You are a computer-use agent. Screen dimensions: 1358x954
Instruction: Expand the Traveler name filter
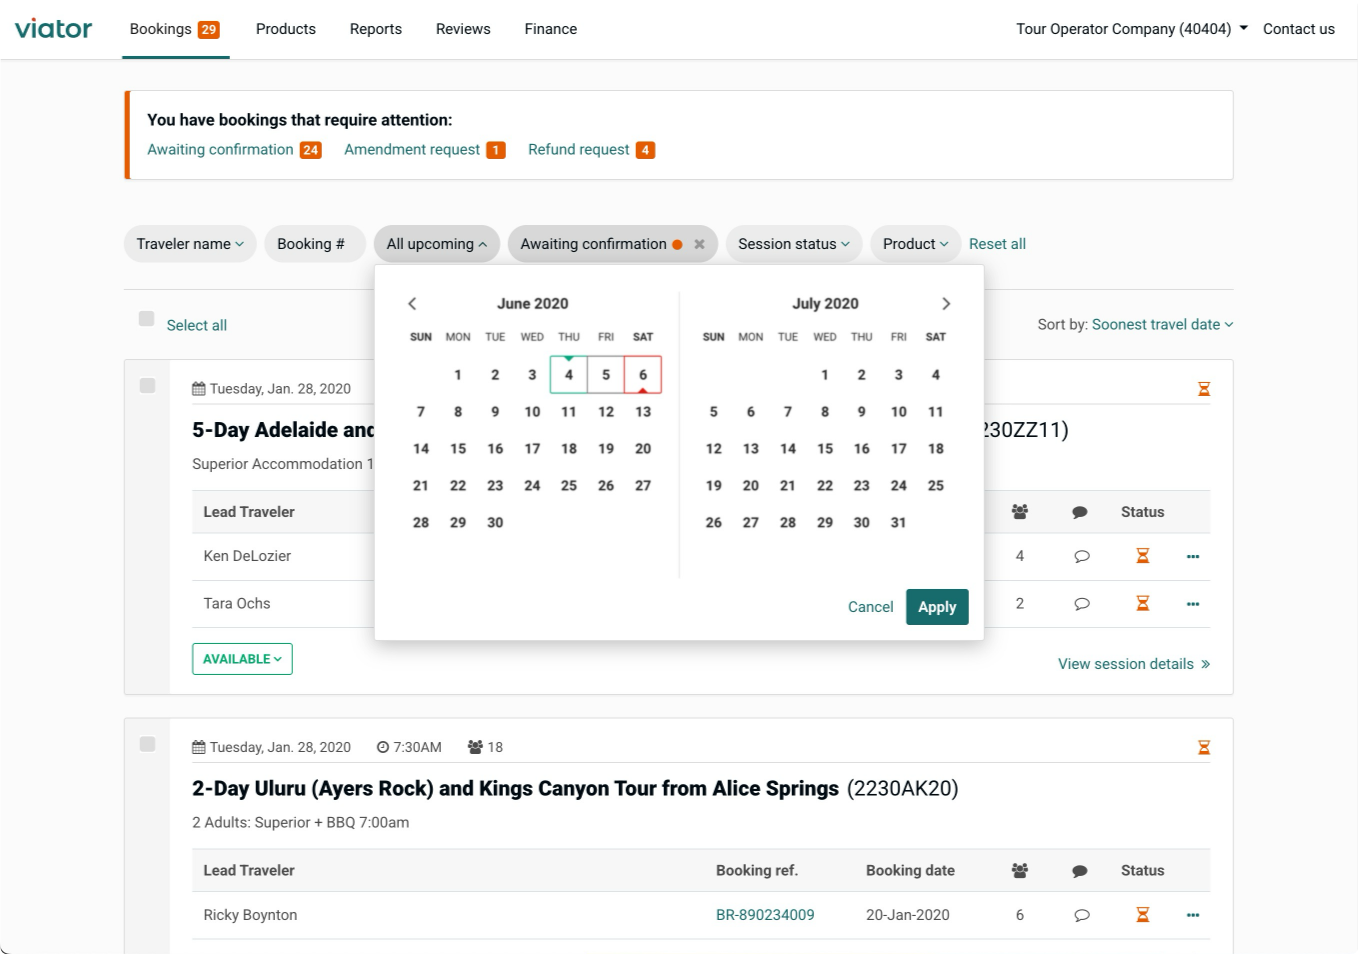(190, 244)
